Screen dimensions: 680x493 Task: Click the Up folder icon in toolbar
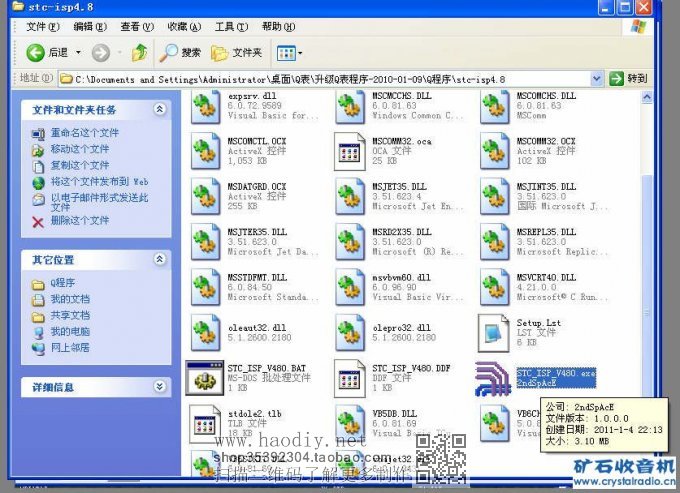(x=140, y=52)
